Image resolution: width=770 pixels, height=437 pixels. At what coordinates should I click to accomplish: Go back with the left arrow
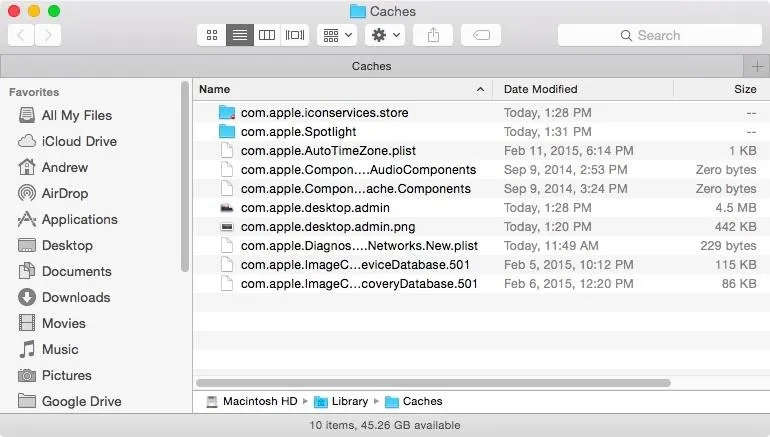(21, 35)
